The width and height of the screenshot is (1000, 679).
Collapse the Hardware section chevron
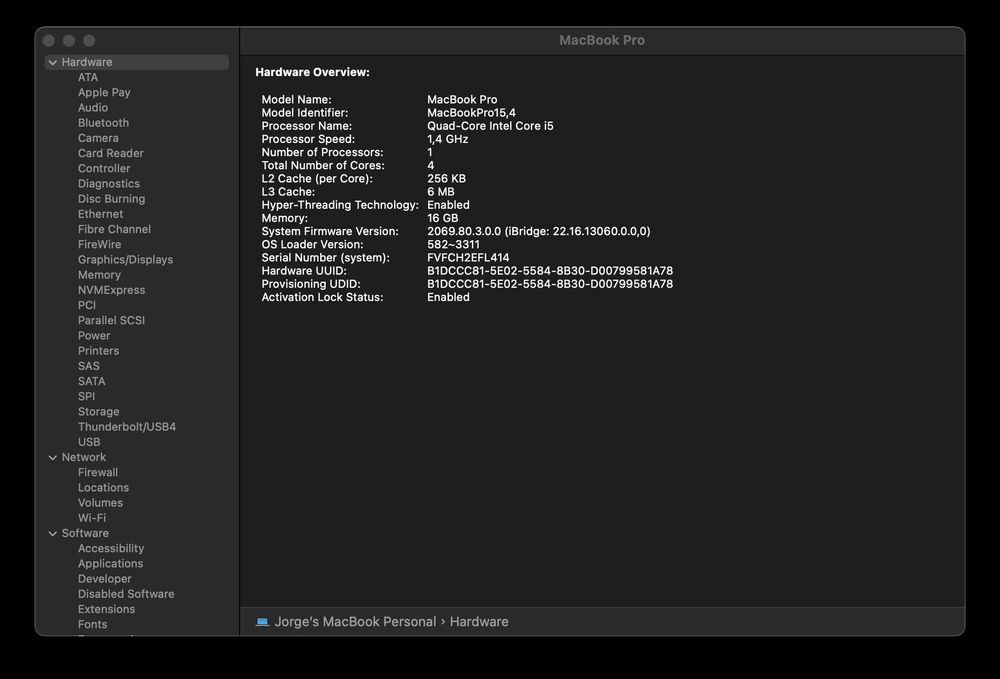point(53,62)
